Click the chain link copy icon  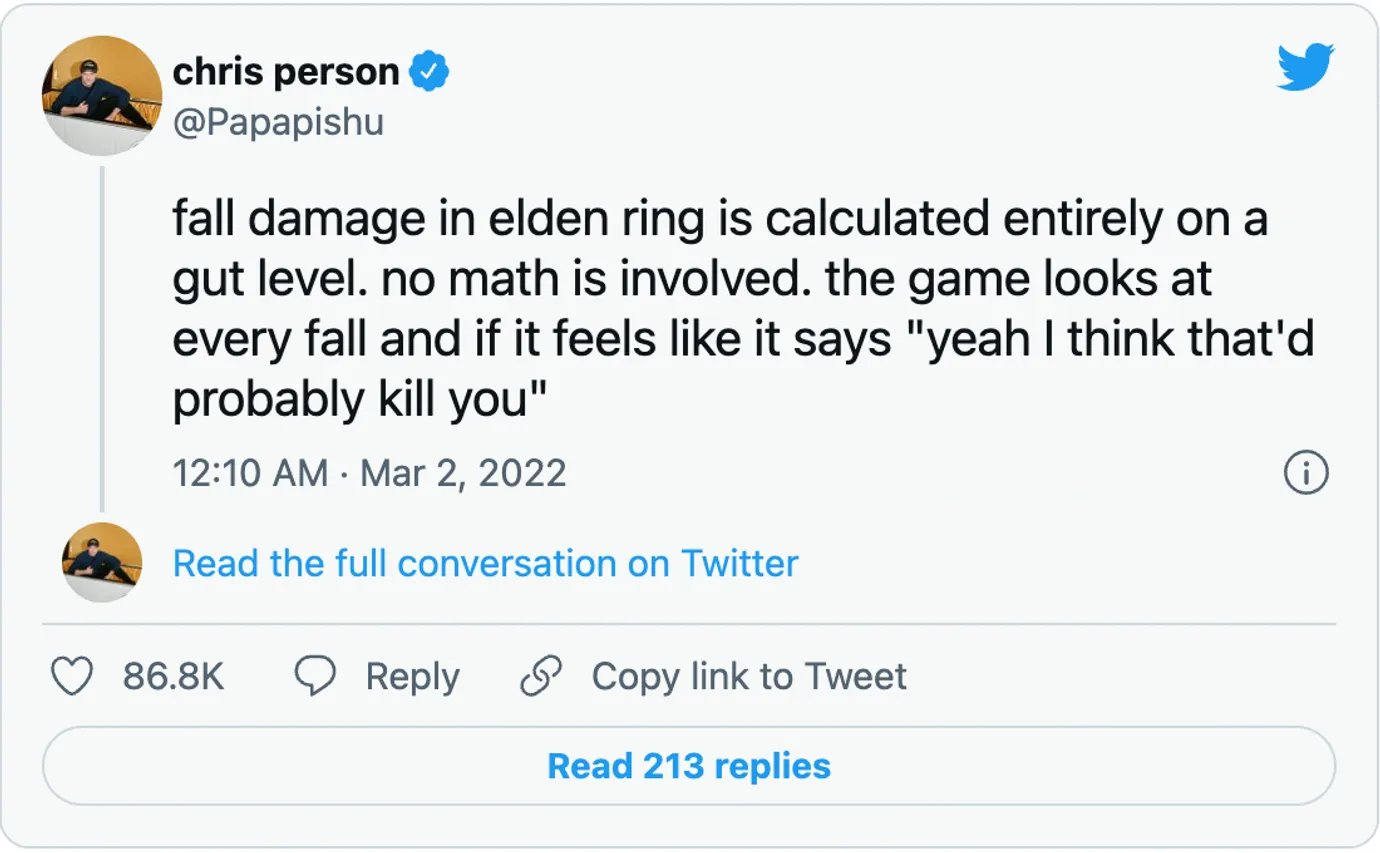(541, 677)
